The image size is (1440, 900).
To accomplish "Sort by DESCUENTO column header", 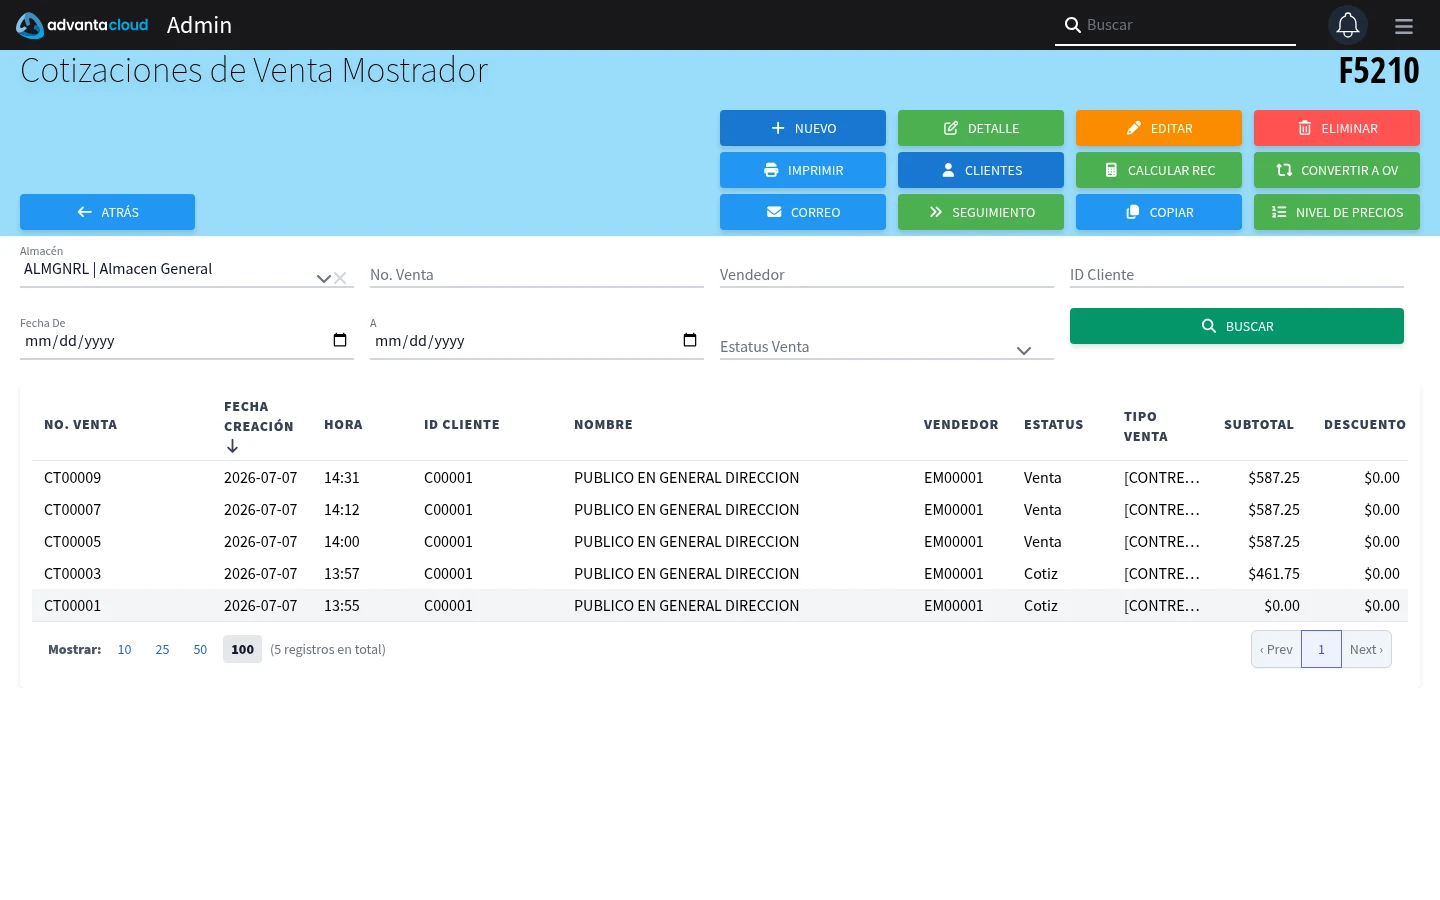I will coord(1364,425).
